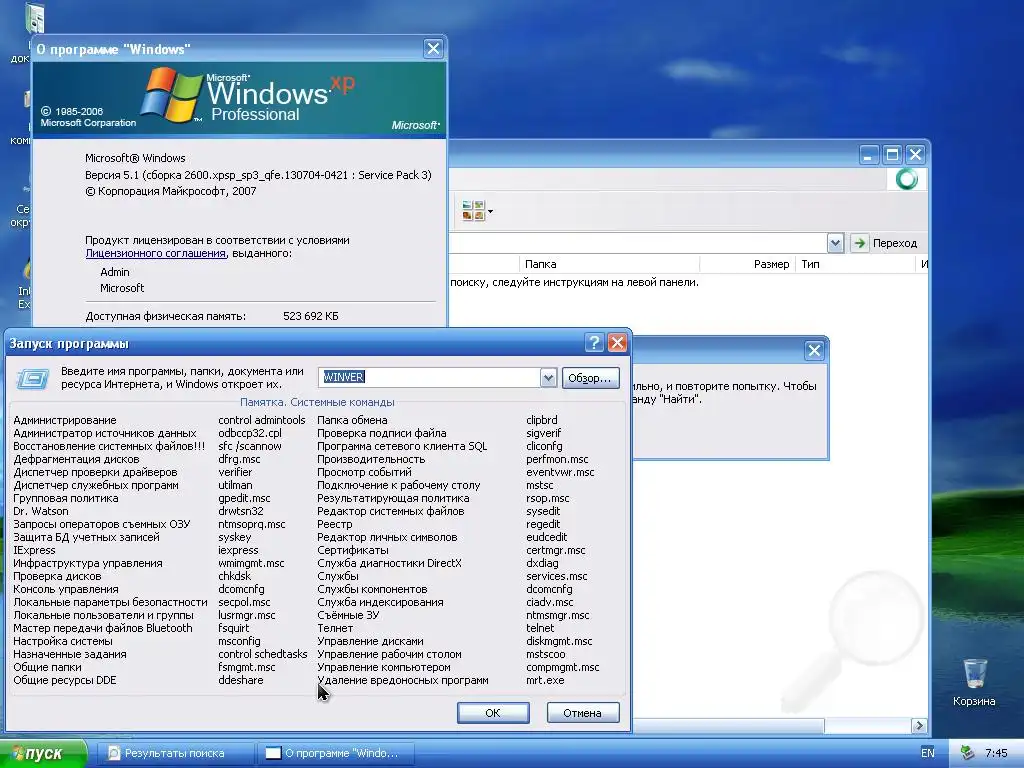Click the text 'lusrmgr.msc'

pyautogui.click(x=247, y=615)
